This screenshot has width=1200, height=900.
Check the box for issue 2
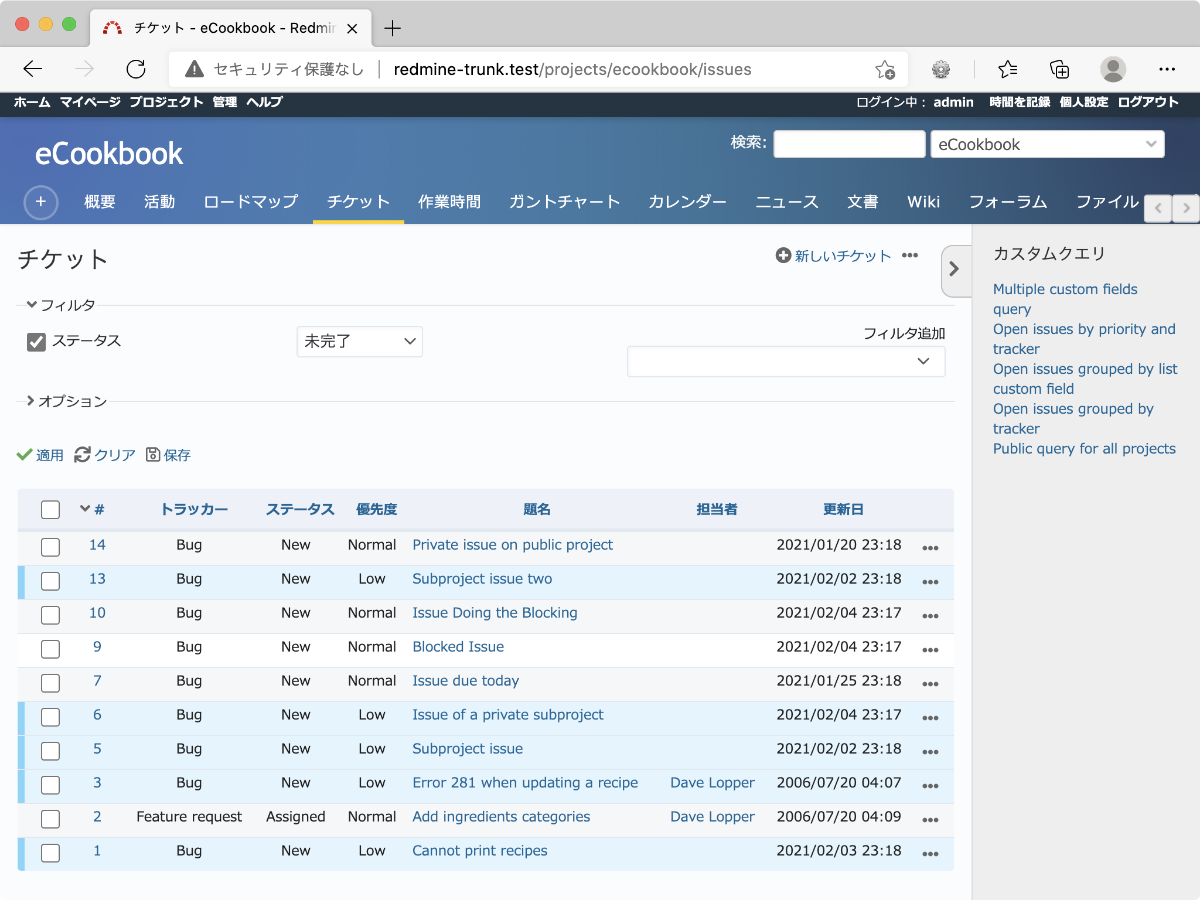pos(50,819)
